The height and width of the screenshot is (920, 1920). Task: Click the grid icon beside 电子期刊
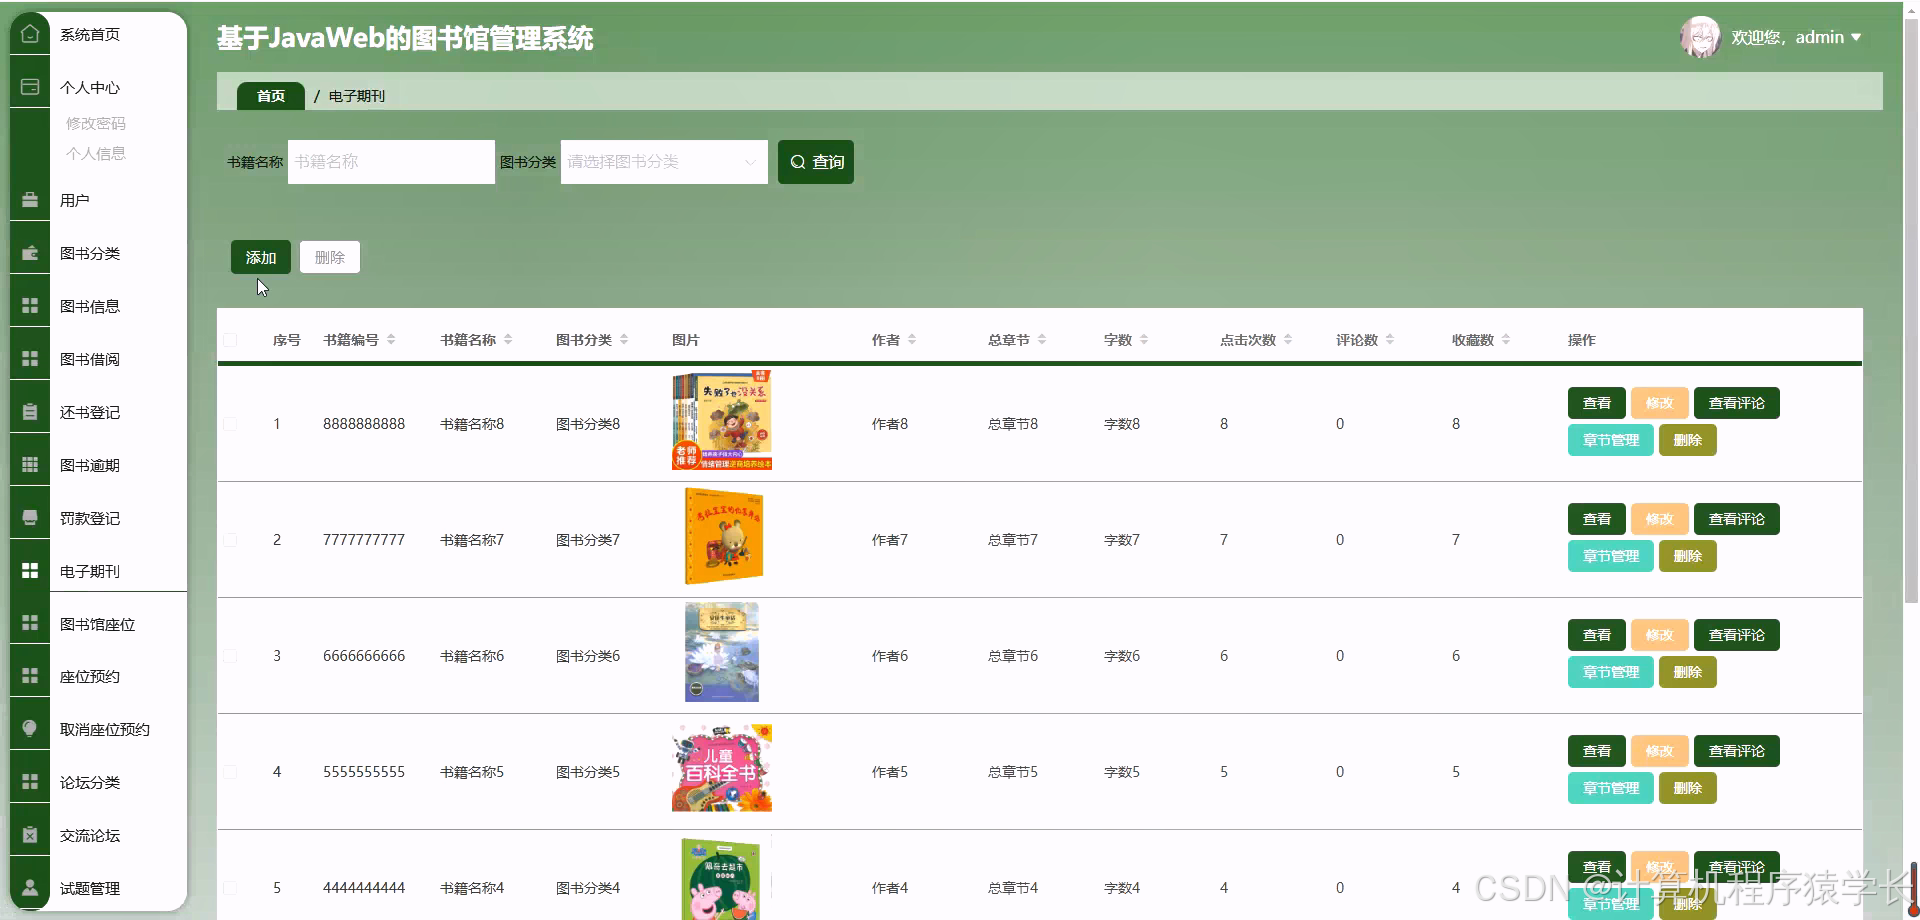click(x=30, y=571)
